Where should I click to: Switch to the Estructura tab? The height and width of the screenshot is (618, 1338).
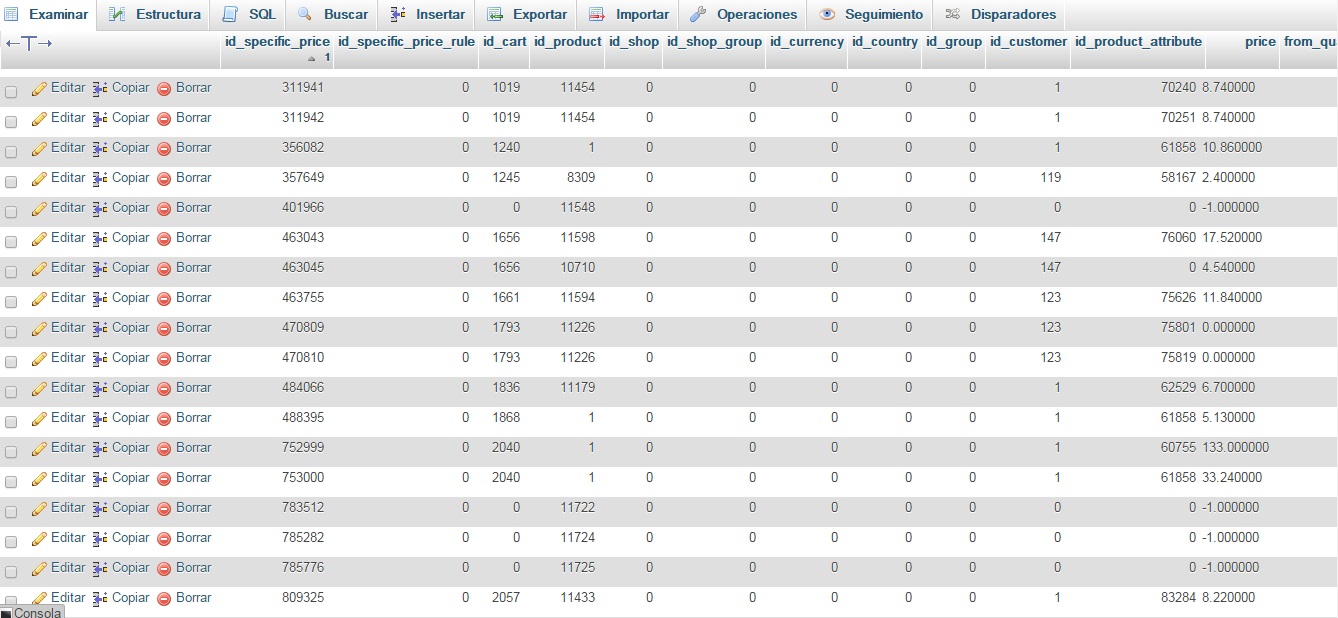click(154, 15)
